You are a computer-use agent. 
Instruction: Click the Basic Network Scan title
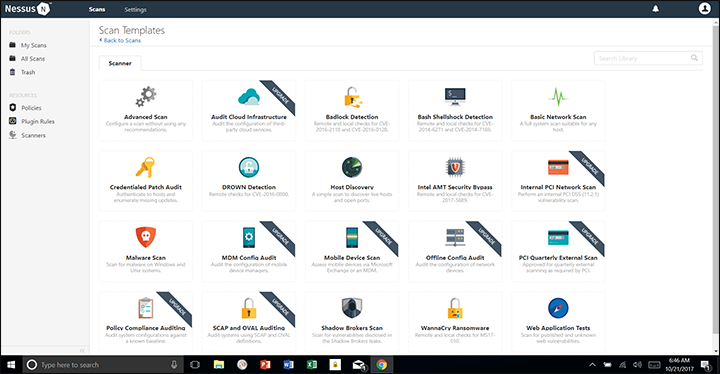(558, 117)
